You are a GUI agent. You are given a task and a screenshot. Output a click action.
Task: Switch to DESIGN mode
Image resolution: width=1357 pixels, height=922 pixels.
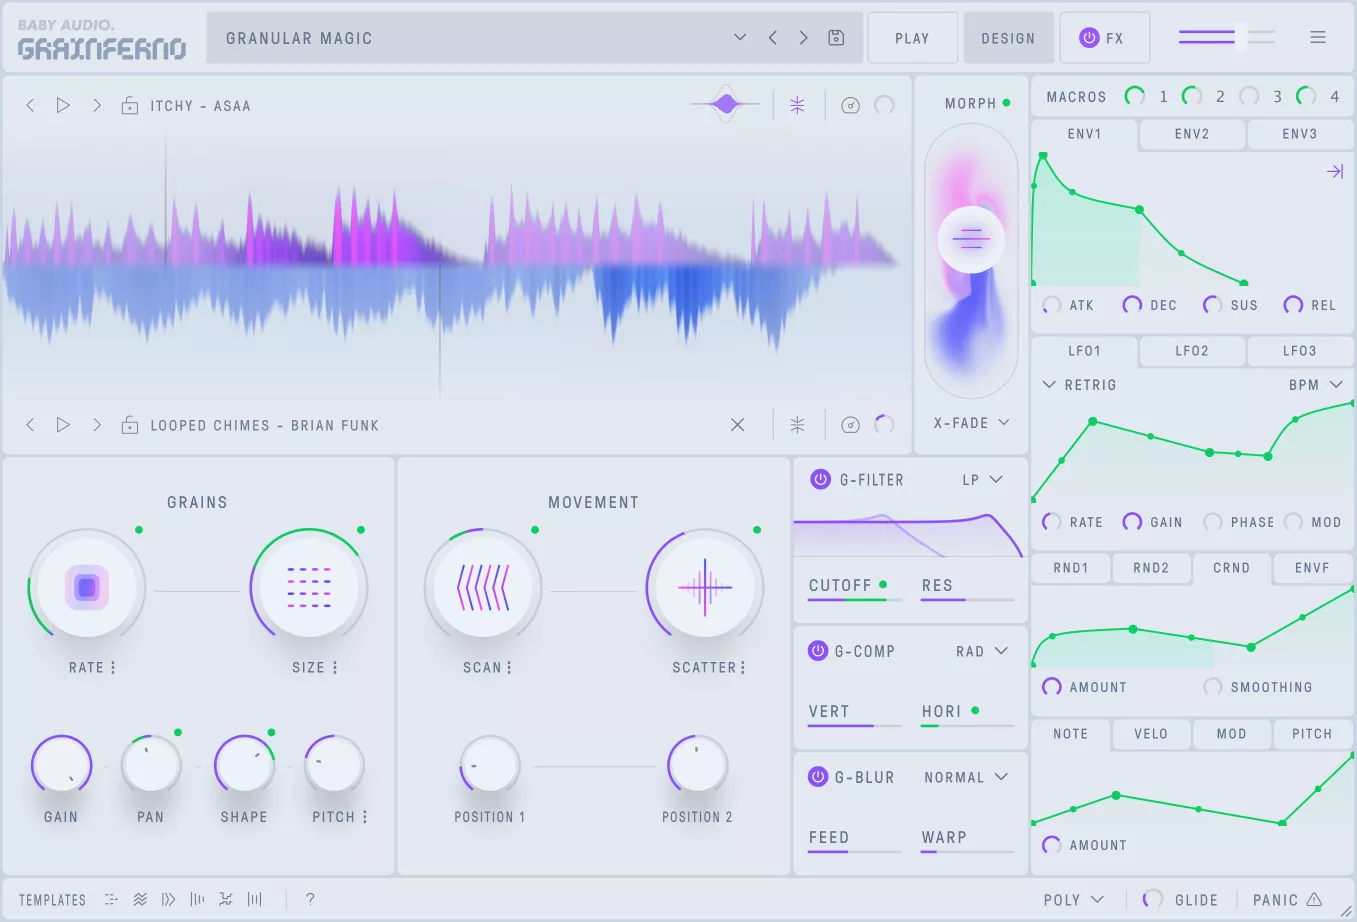pyautogui.click(x=1008, y=37)
